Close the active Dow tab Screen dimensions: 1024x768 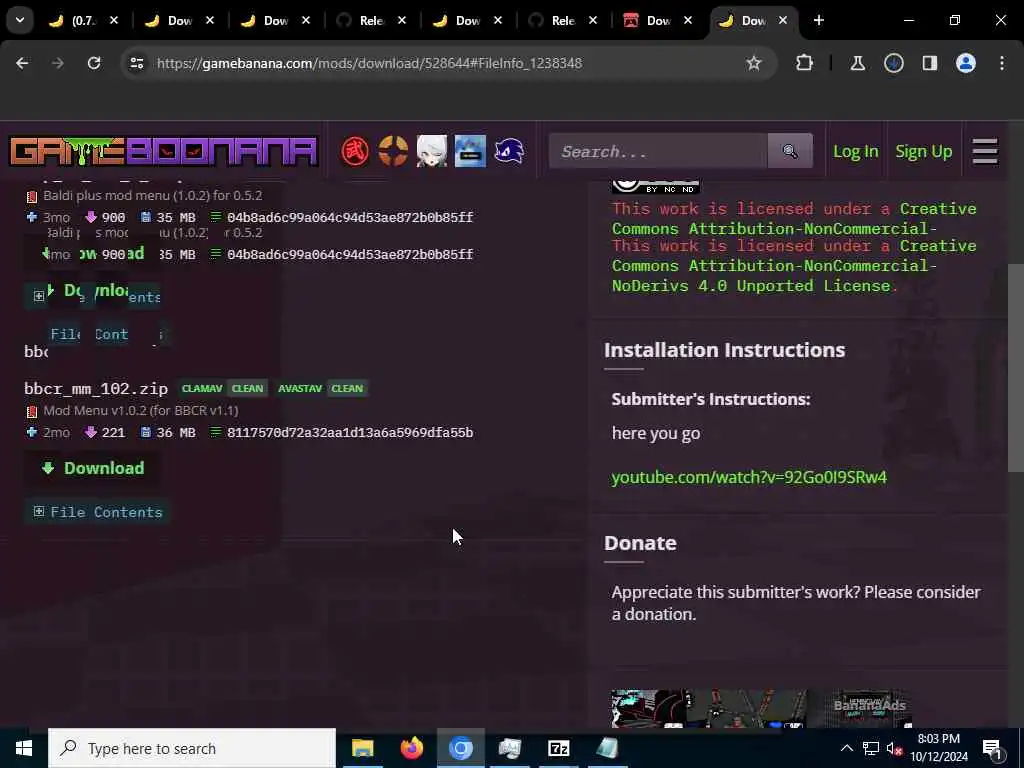pos(782,20)
